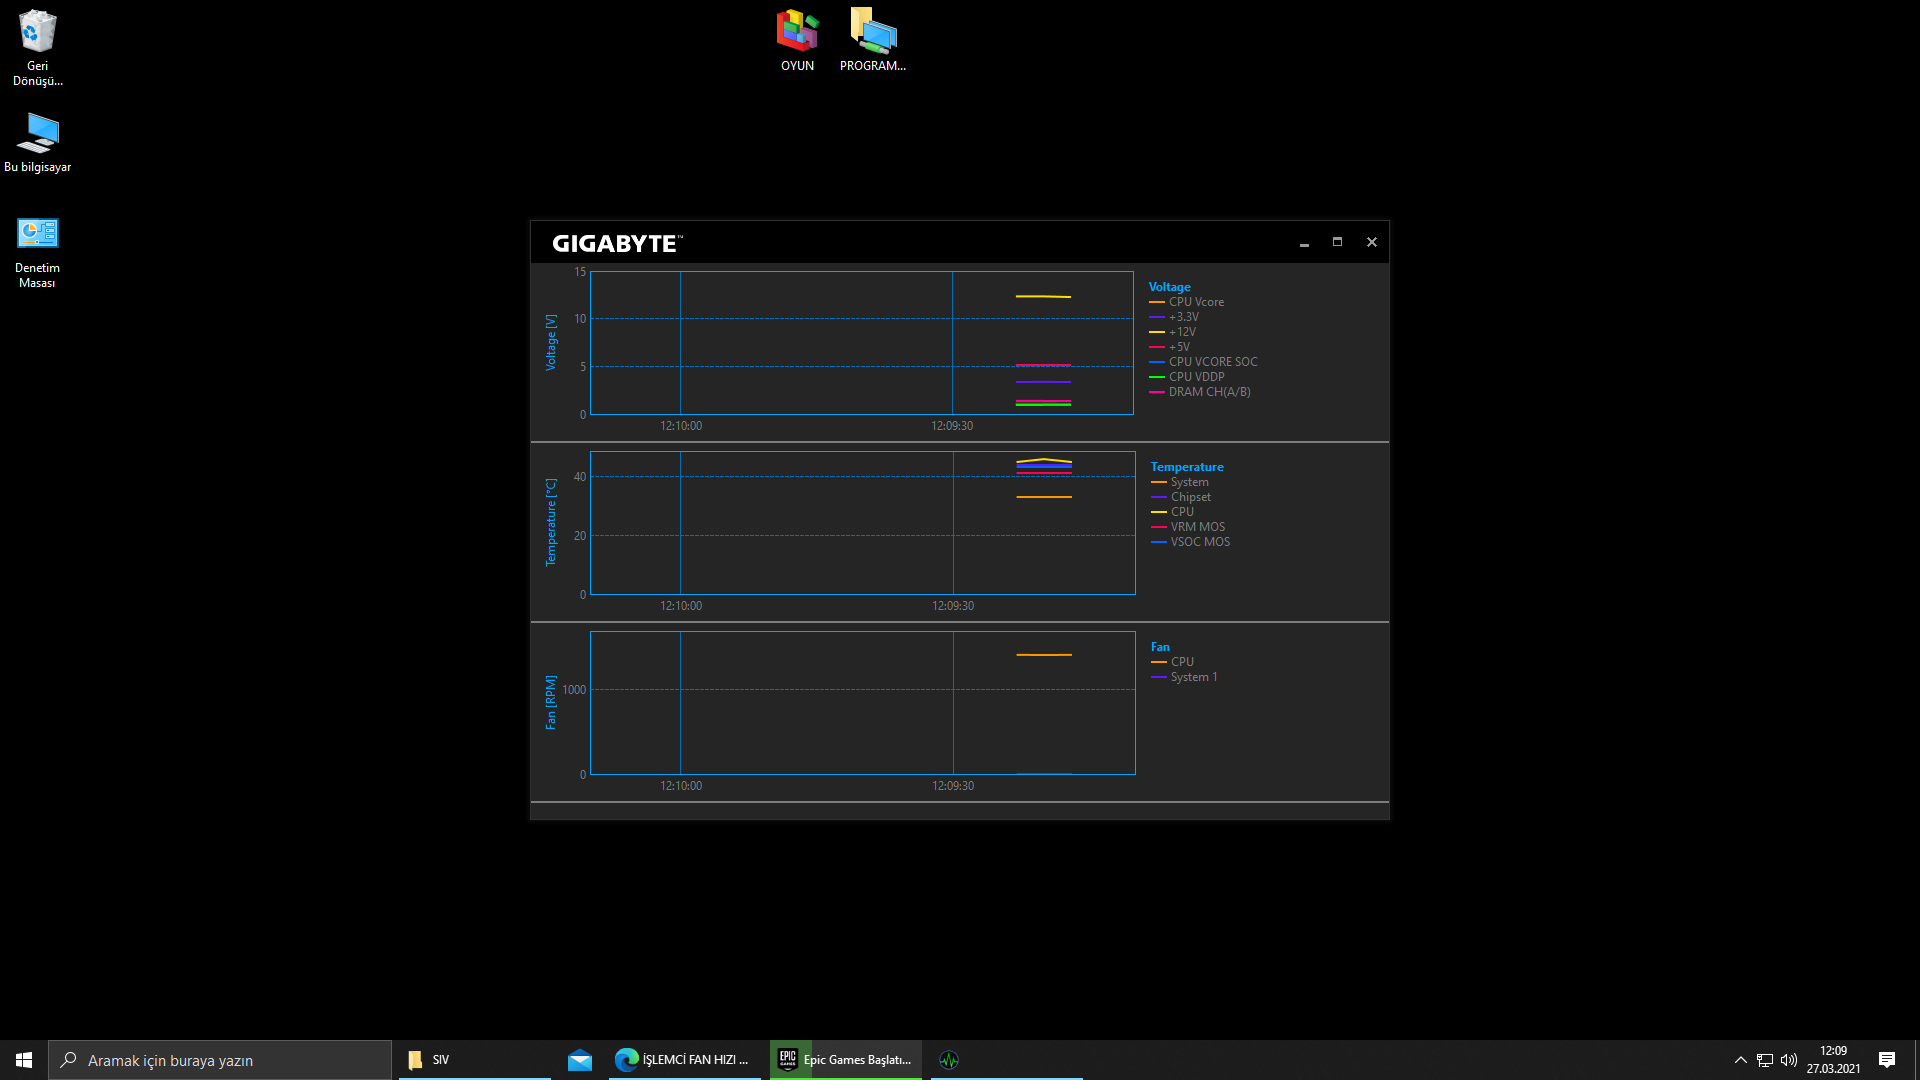Click the 15 value on Voltage axis
The image size is (1920, 1080).
click(x=580, y=271)
